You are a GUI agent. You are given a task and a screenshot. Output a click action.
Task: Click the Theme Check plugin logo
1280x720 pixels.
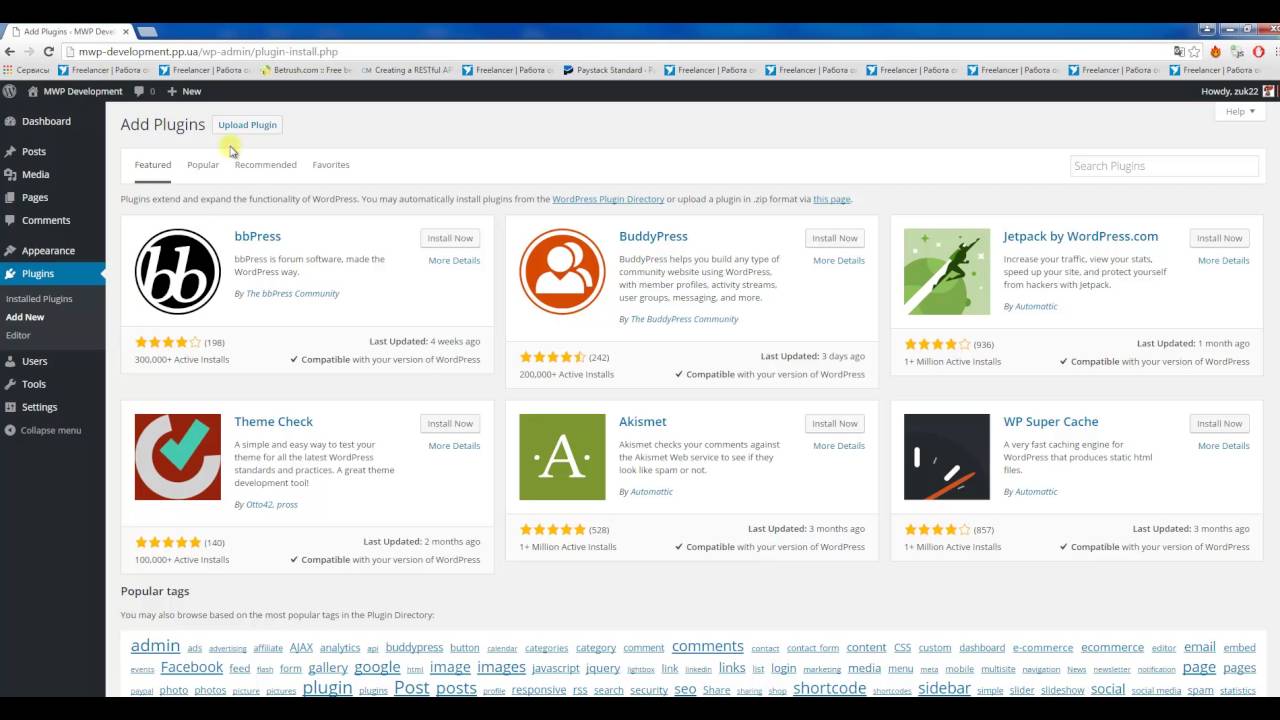coord(177,457)
